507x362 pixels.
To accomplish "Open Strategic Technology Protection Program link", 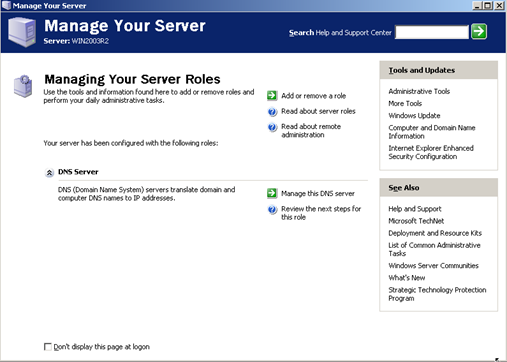I will click(x=437, y=294).
